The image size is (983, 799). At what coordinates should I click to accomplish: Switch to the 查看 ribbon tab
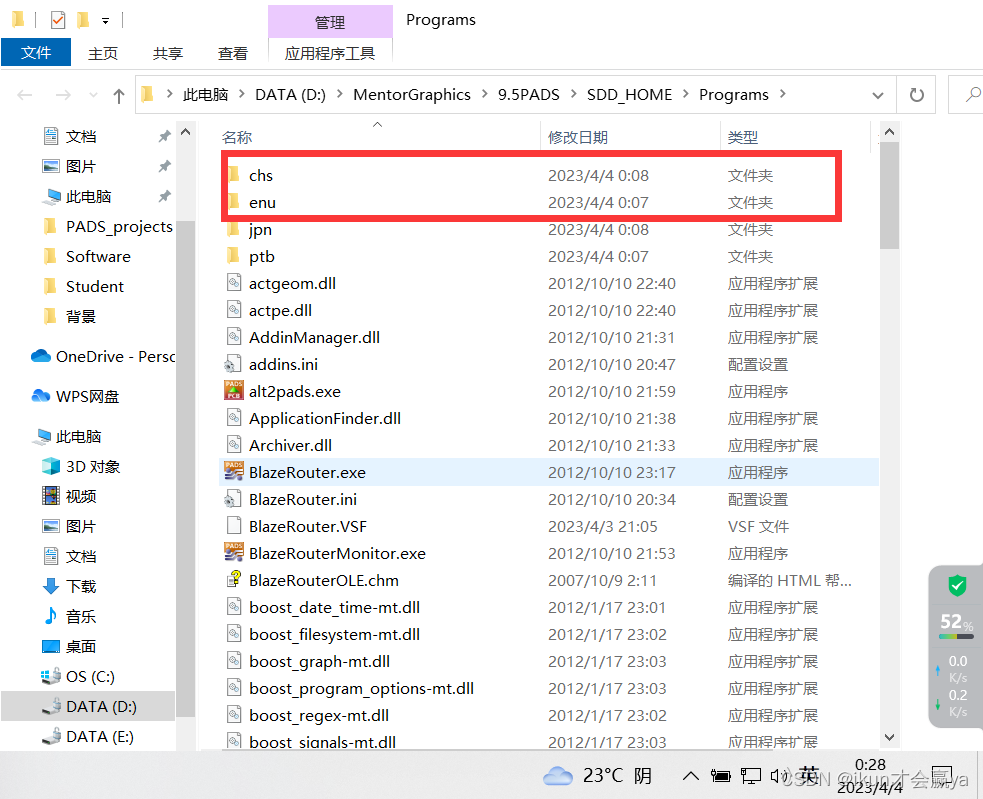(x=232, y=53)
